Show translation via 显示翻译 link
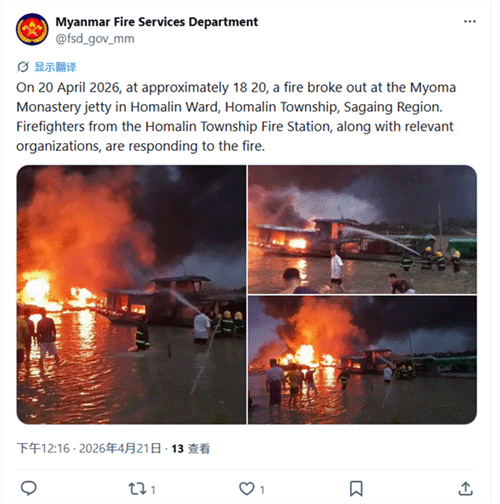 point(55,67)
